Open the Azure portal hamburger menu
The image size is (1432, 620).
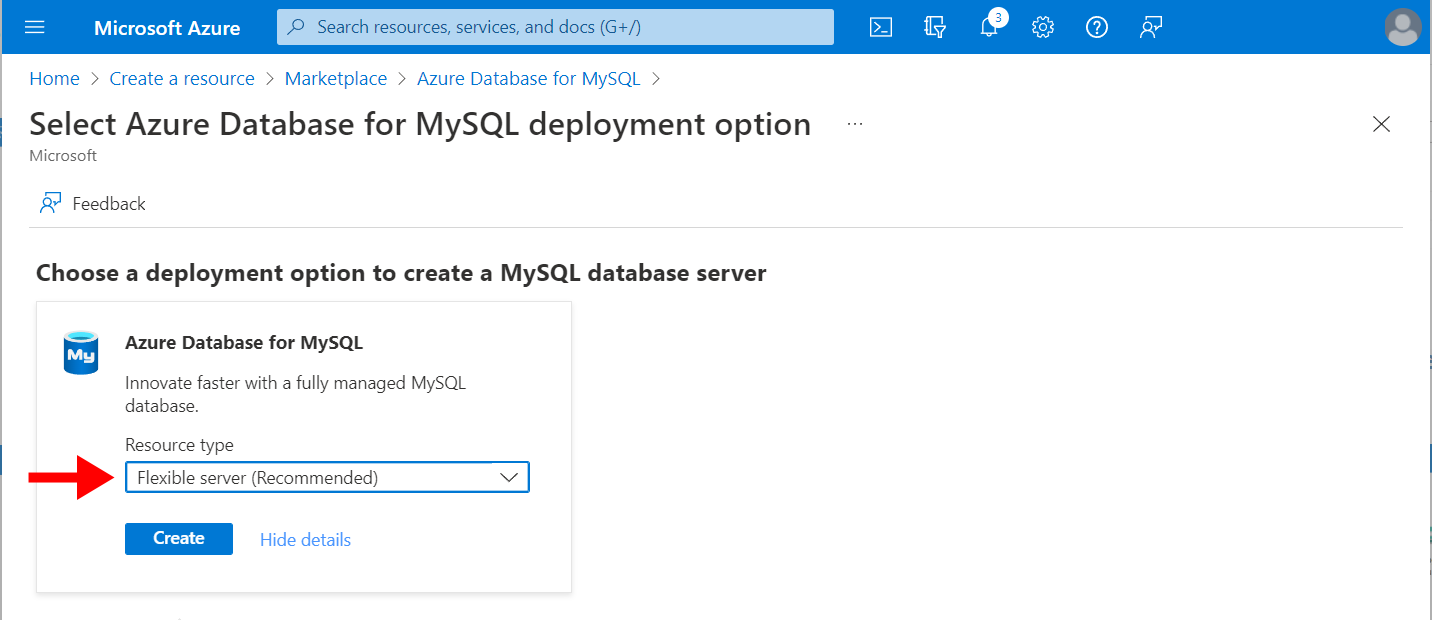[35, 27]
